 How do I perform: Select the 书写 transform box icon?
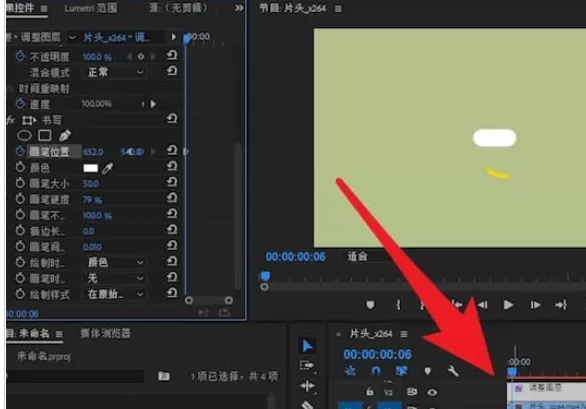29,120
